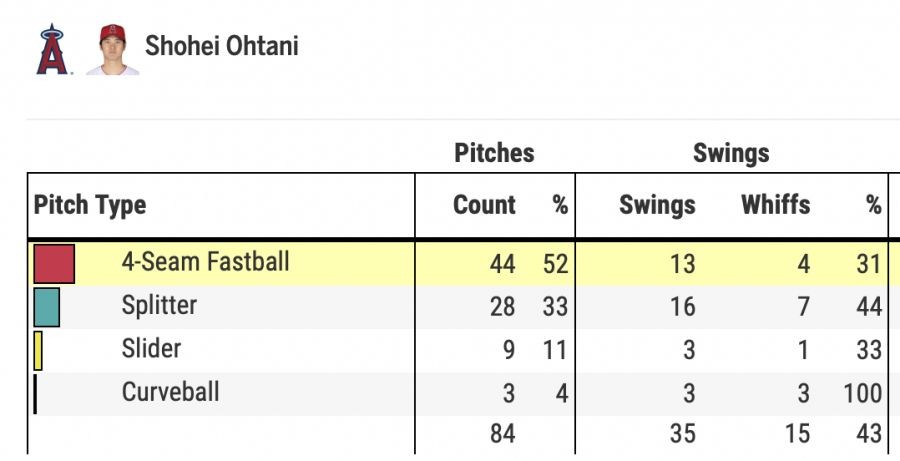Viewport: 900px width, 461px height.
Task: Select the Slider row label
Action: [x=151, y=349]
